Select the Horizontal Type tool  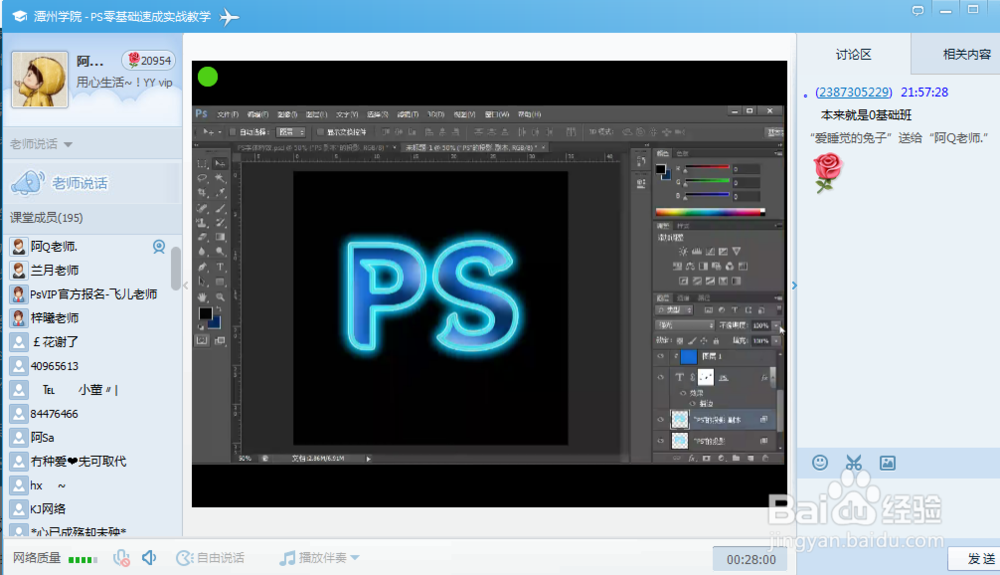(x=220, y=267)
